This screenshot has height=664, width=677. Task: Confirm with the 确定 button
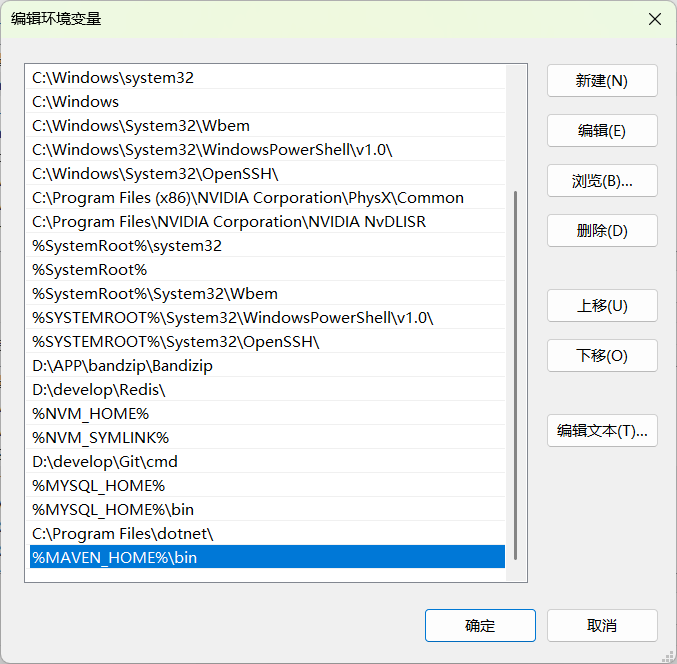480,625
